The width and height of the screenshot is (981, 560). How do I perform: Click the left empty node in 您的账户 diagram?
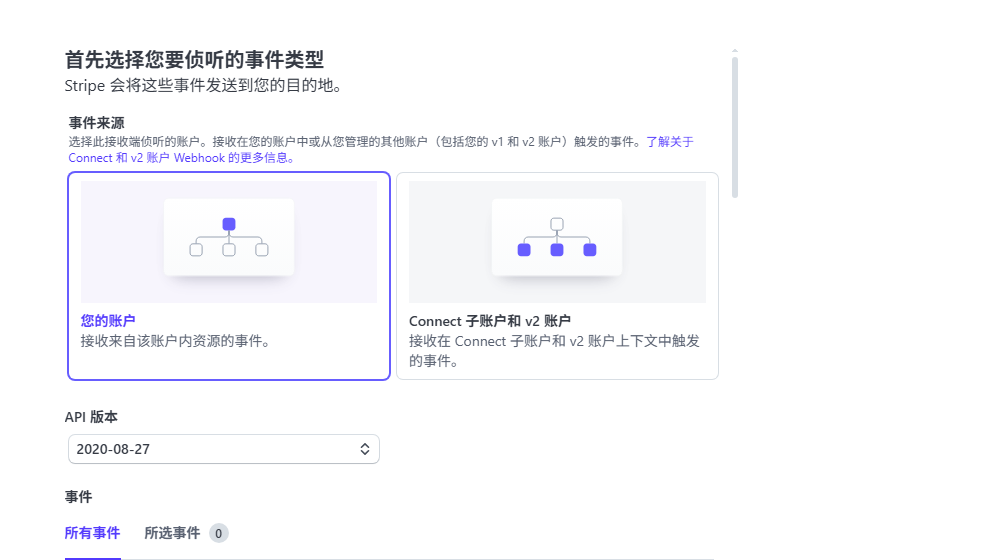pyautogui.click(x=196, y=249)
